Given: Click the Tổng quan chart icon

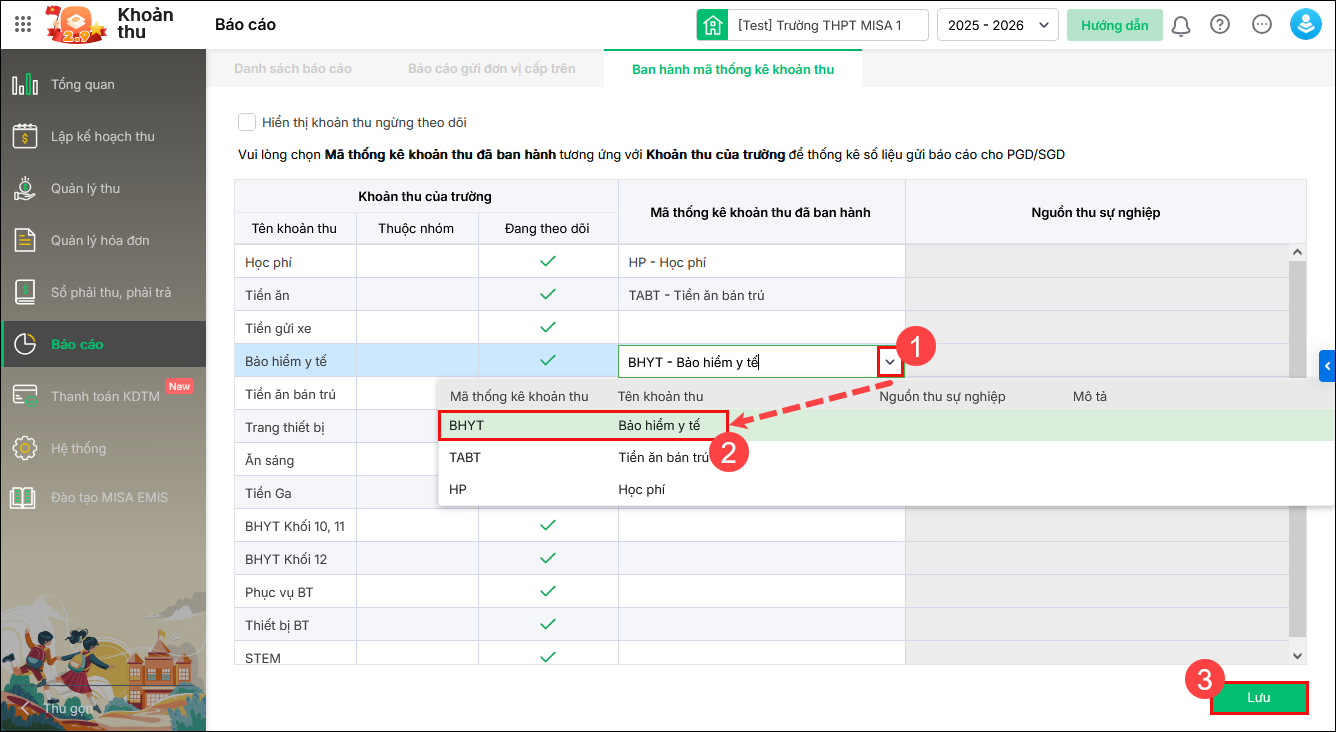Looking at the screenshot, I should [25, 85].
